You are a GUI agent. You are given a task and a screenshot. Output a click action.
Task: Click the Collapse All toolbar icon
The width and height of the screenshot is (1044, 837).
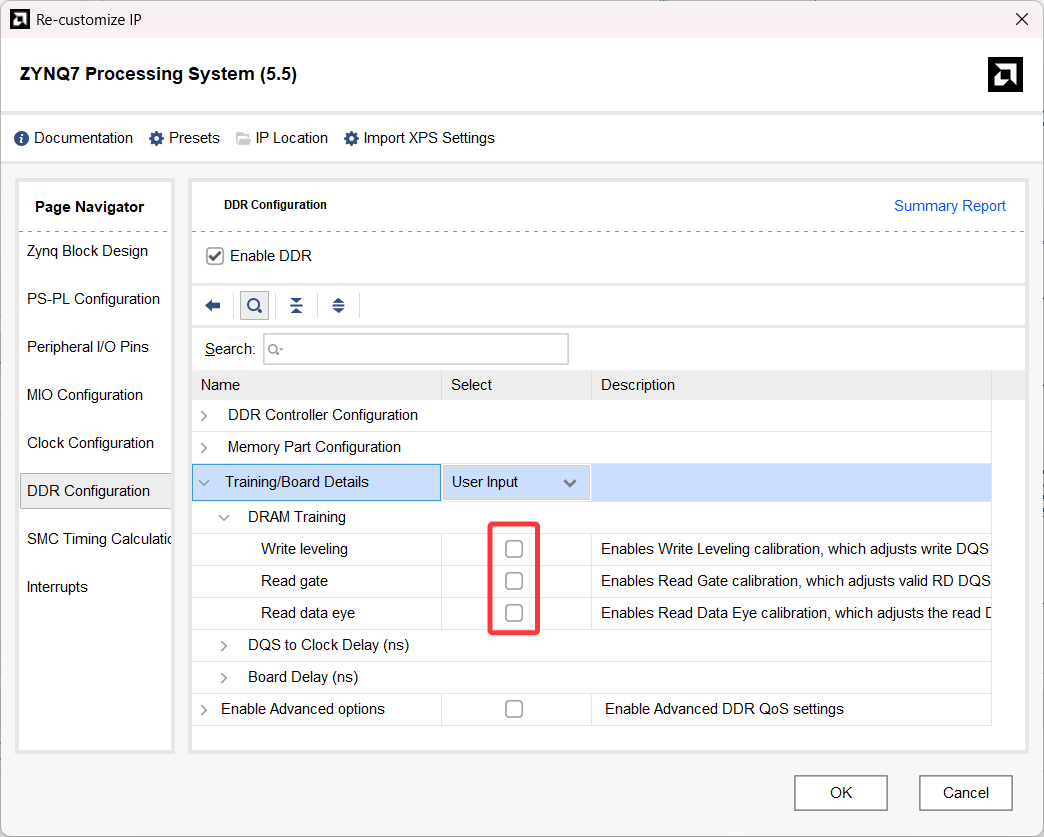(296, 306)
